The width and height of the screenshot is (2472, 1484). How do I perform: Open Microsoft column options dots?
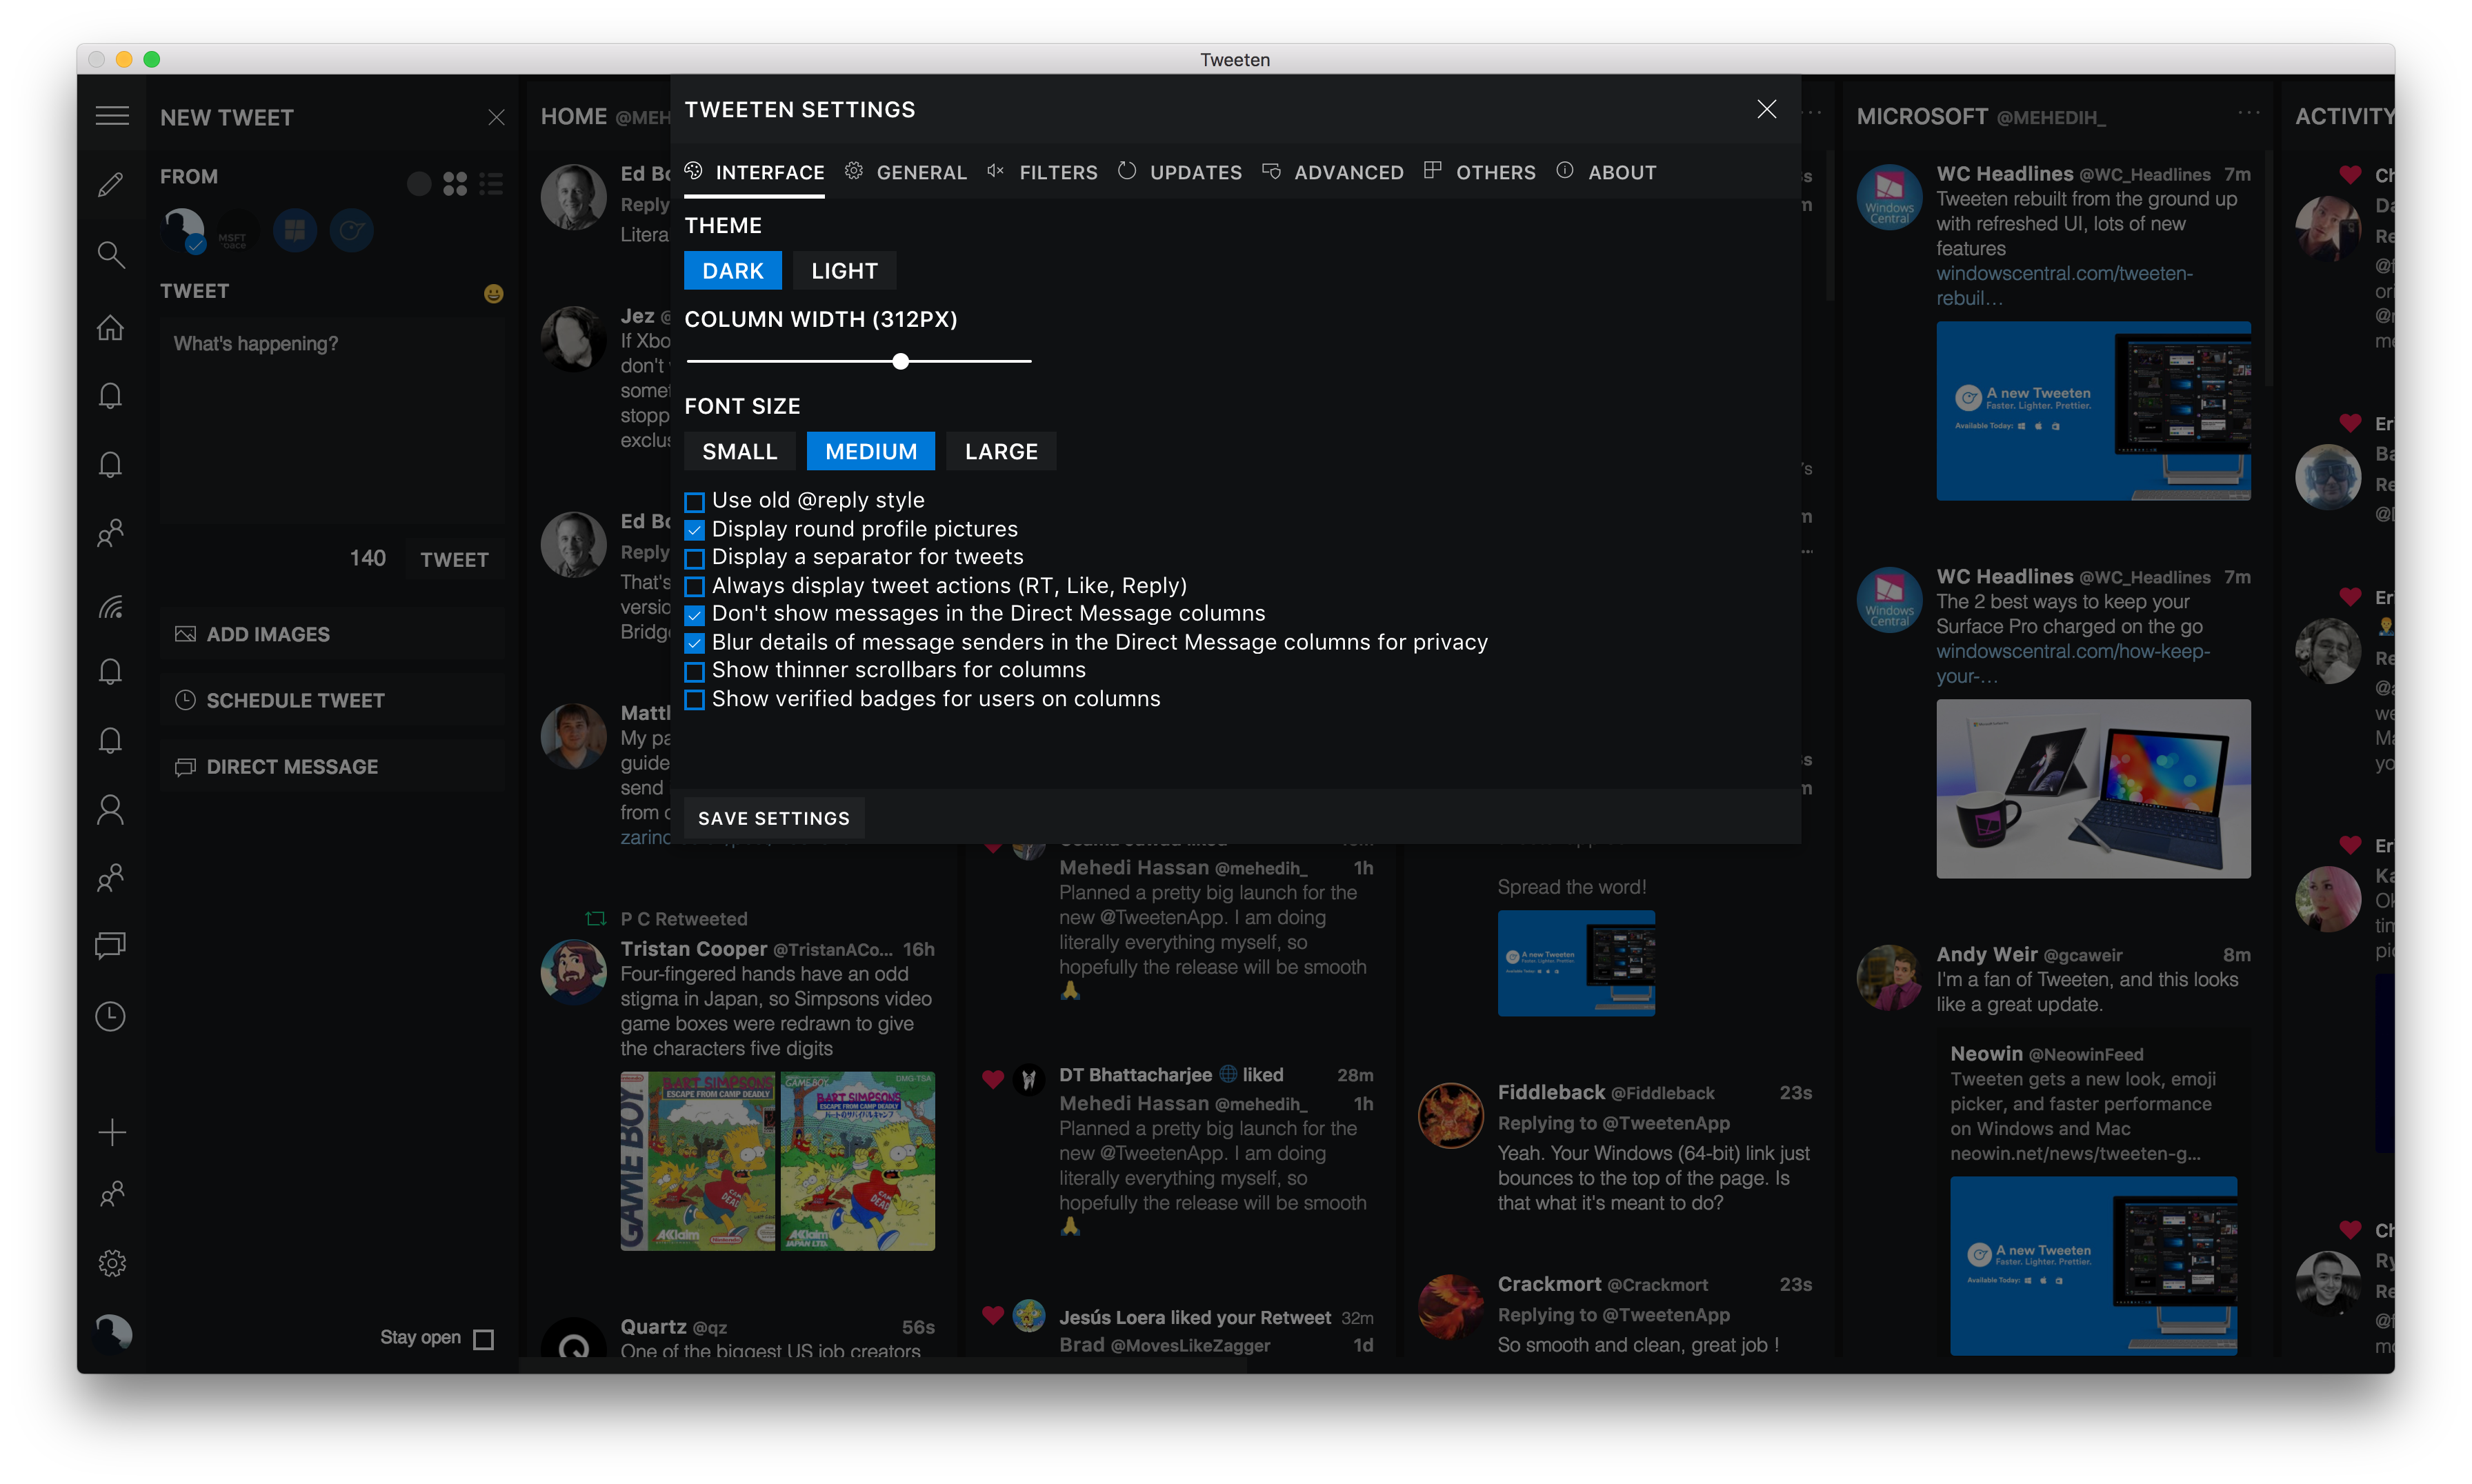tap(2250, 113)
